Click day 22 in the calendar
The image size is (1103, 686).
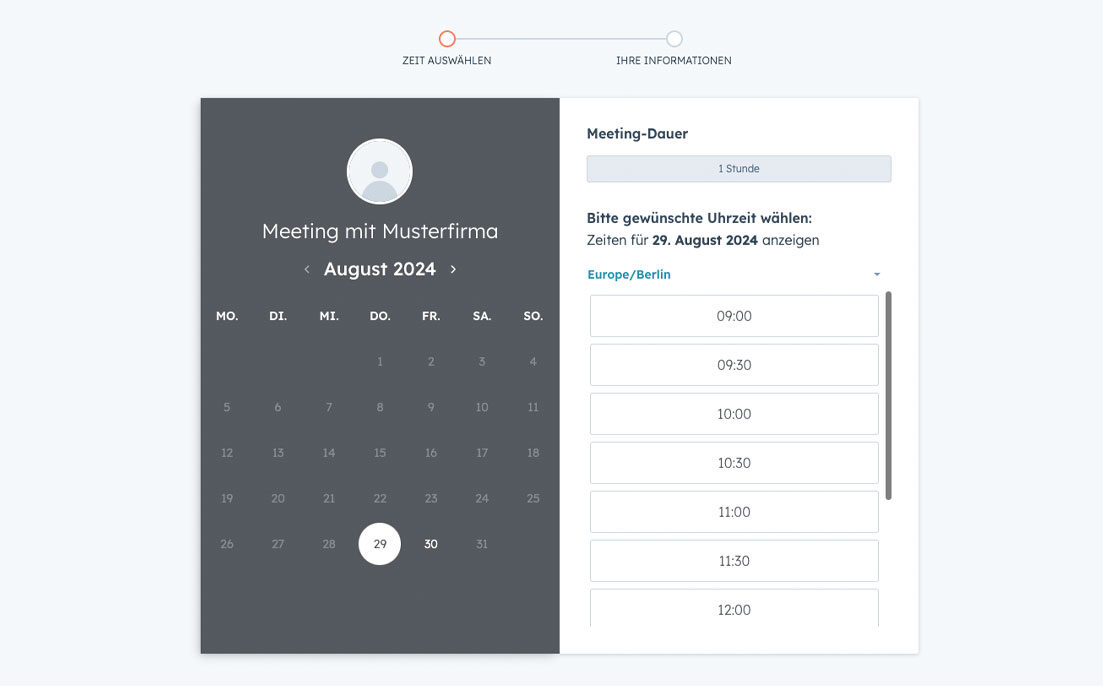pyautogui.click(x=380, y=498)
